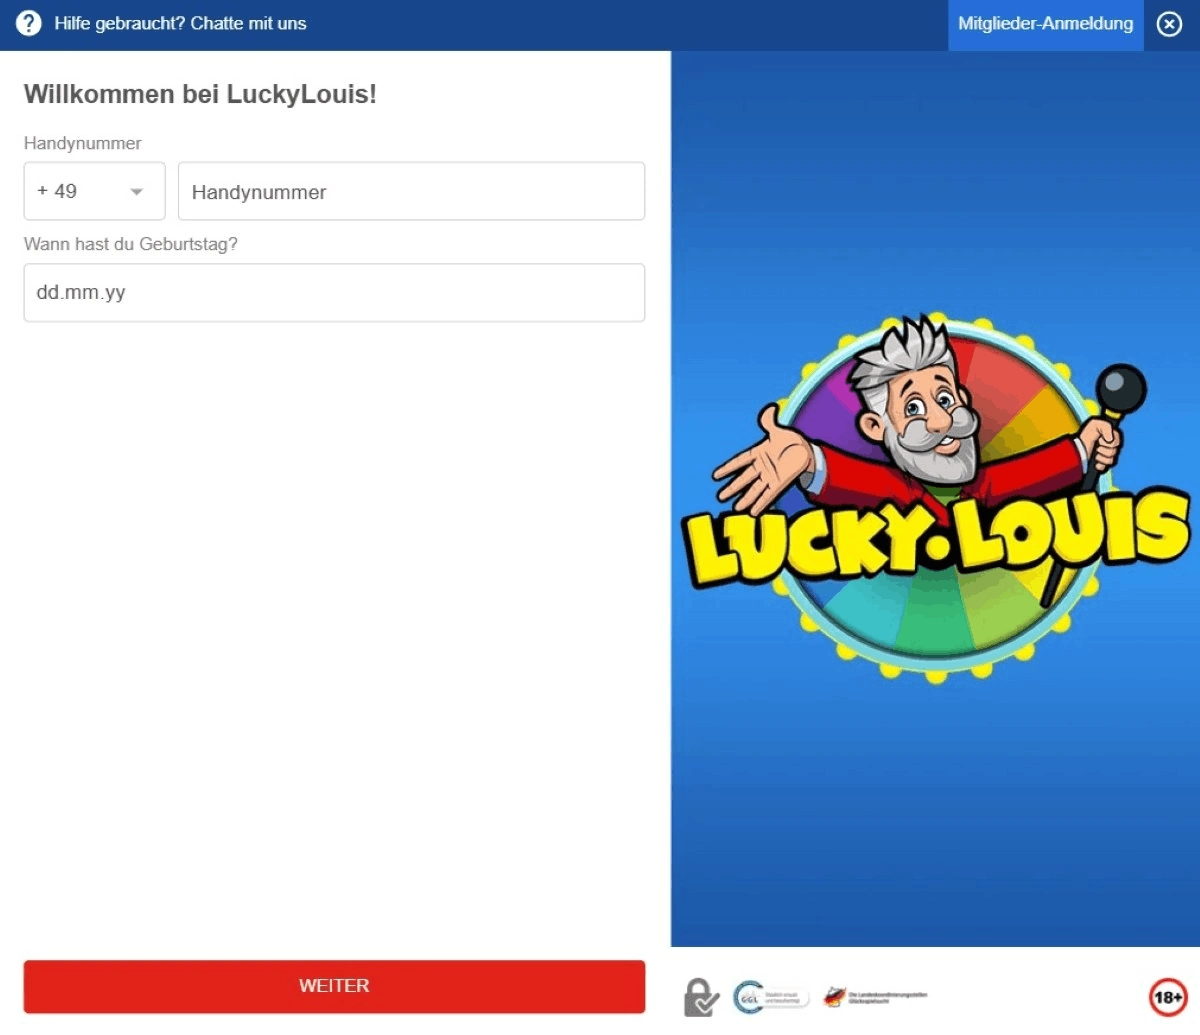Focus the birthday dd.mm.yy field
This screenshot has height=1035, width=1200.
pos(334,293)
